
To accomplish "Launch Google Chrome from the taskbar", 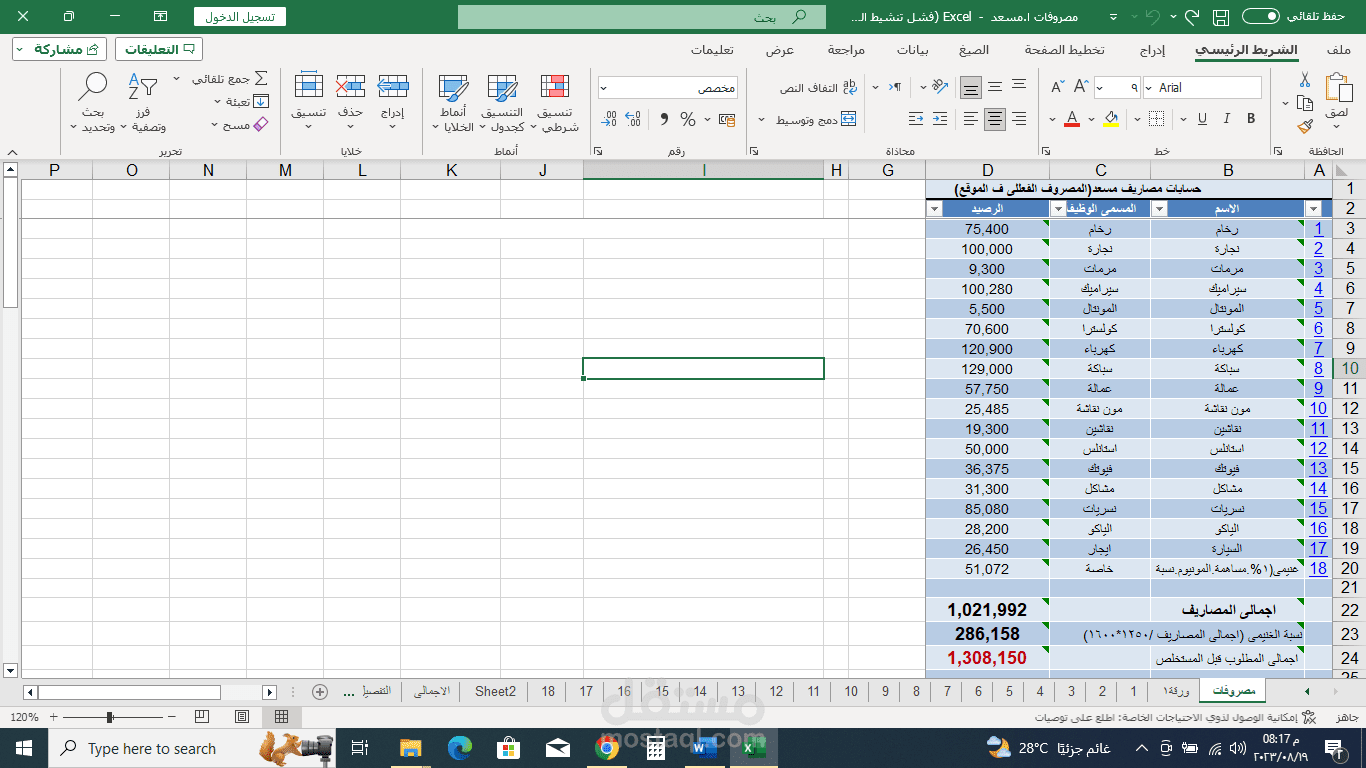I will pos(607,748).
